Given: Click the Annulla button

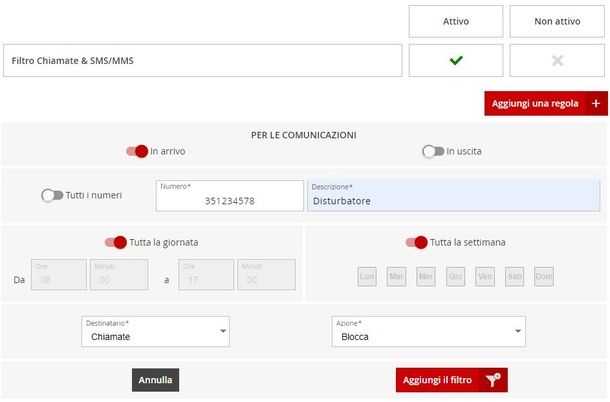Looking at the screenshot, I should [156, 380].
